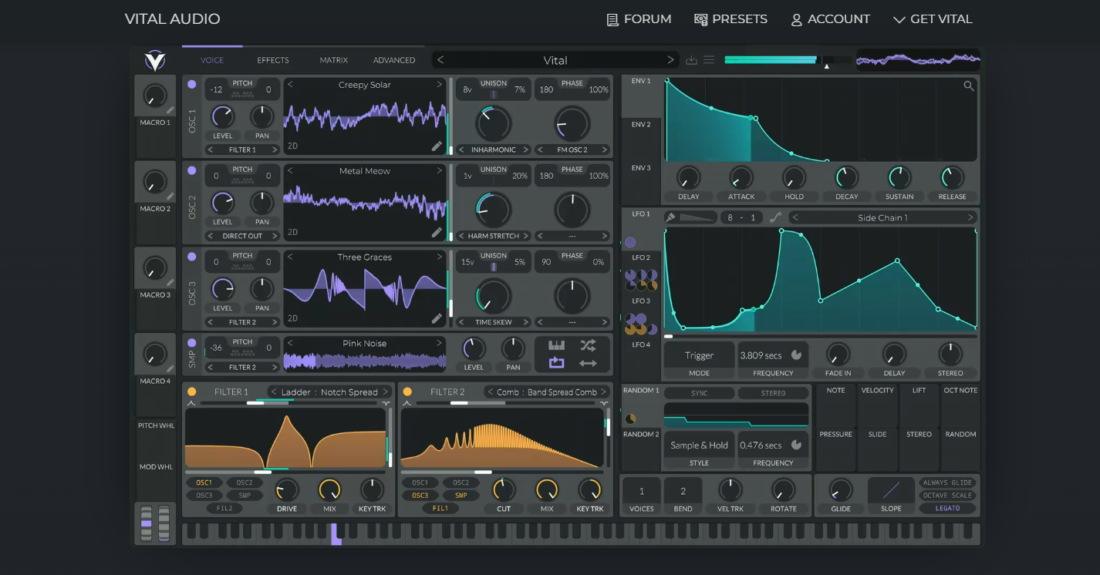Open the wavetable editor for Creepy Solar
The image size is (1100, 575).
pyautogui.click(x=436, y=146)
